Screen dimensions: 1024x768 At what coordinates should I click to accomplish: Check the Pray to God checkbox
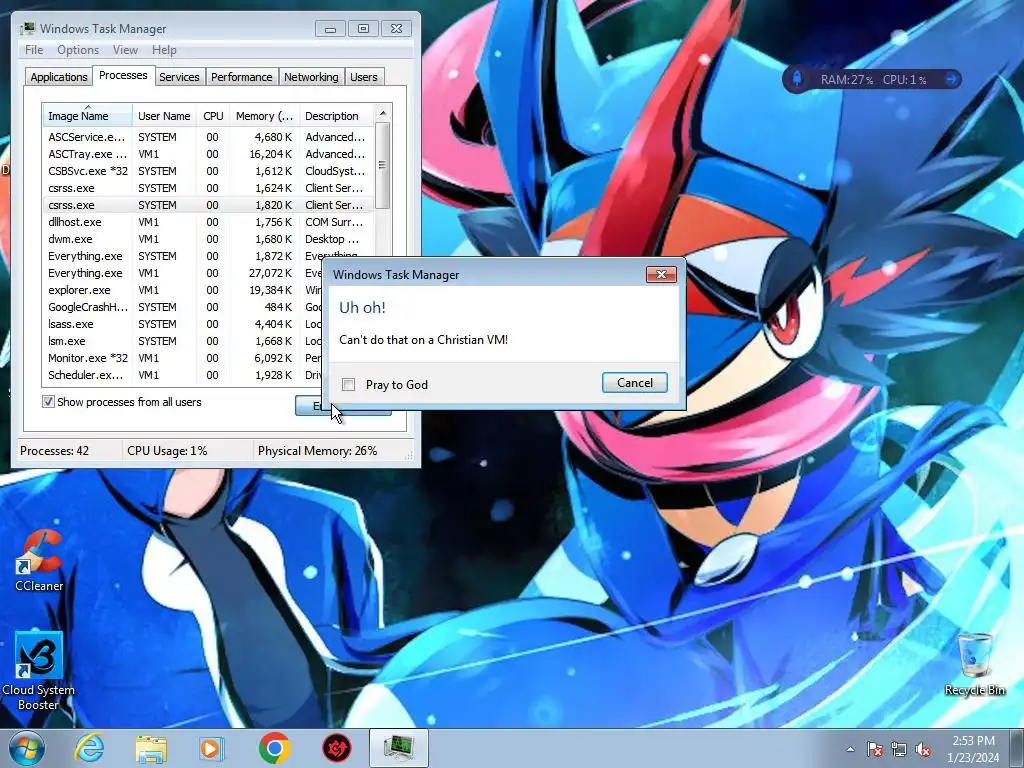(349, 385)
